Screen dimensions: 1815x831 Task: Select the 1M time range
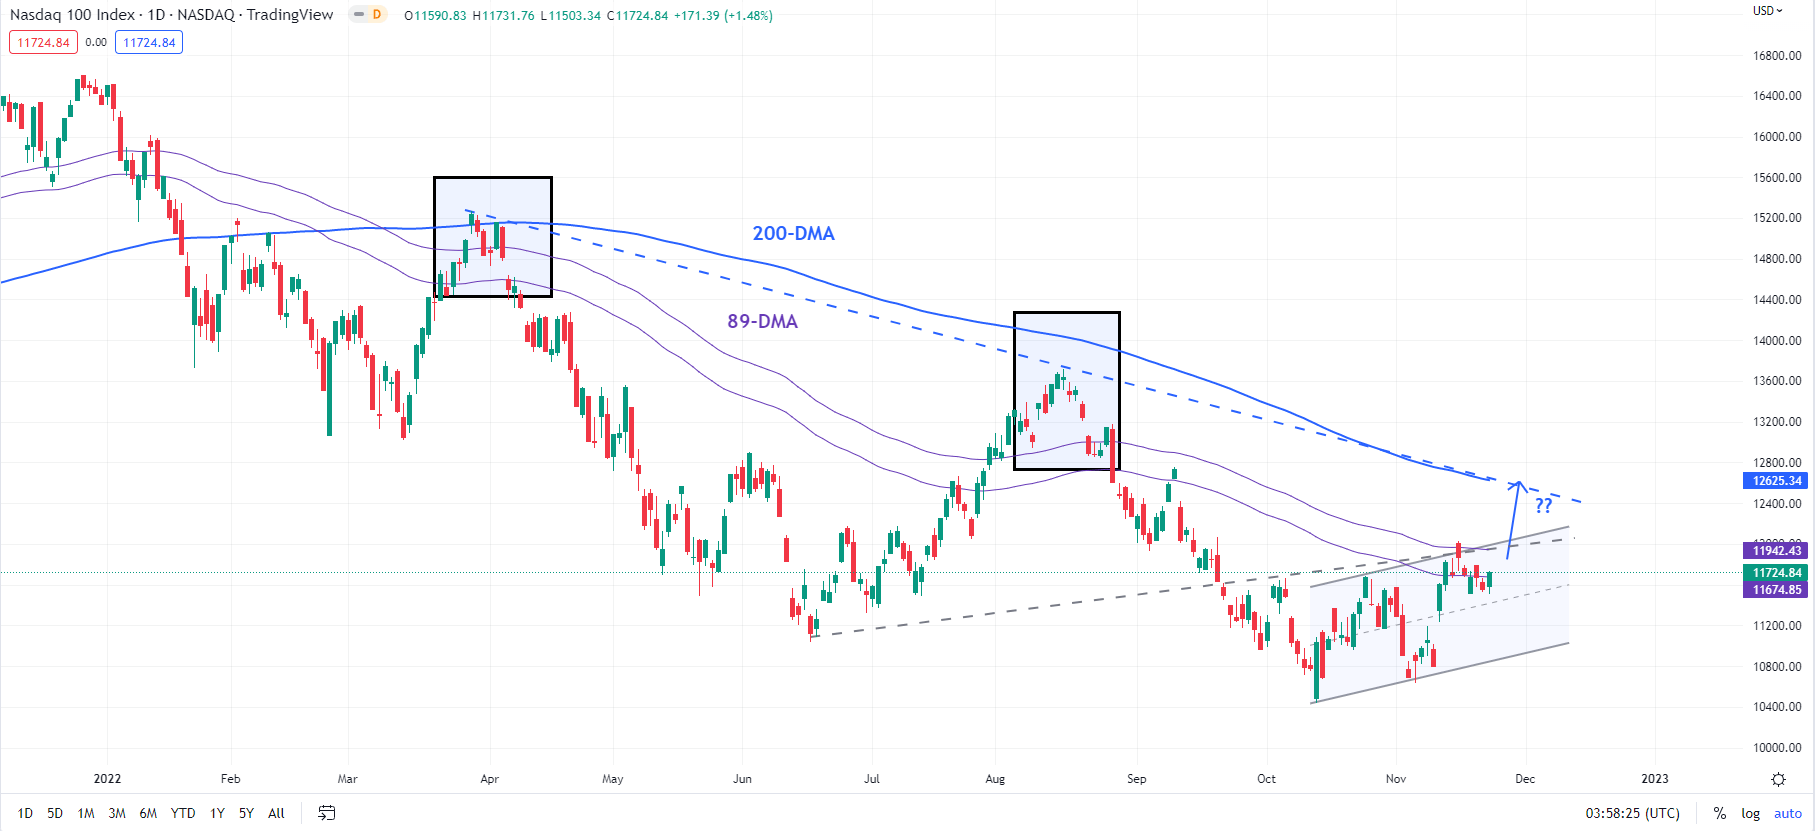(86, 813)
